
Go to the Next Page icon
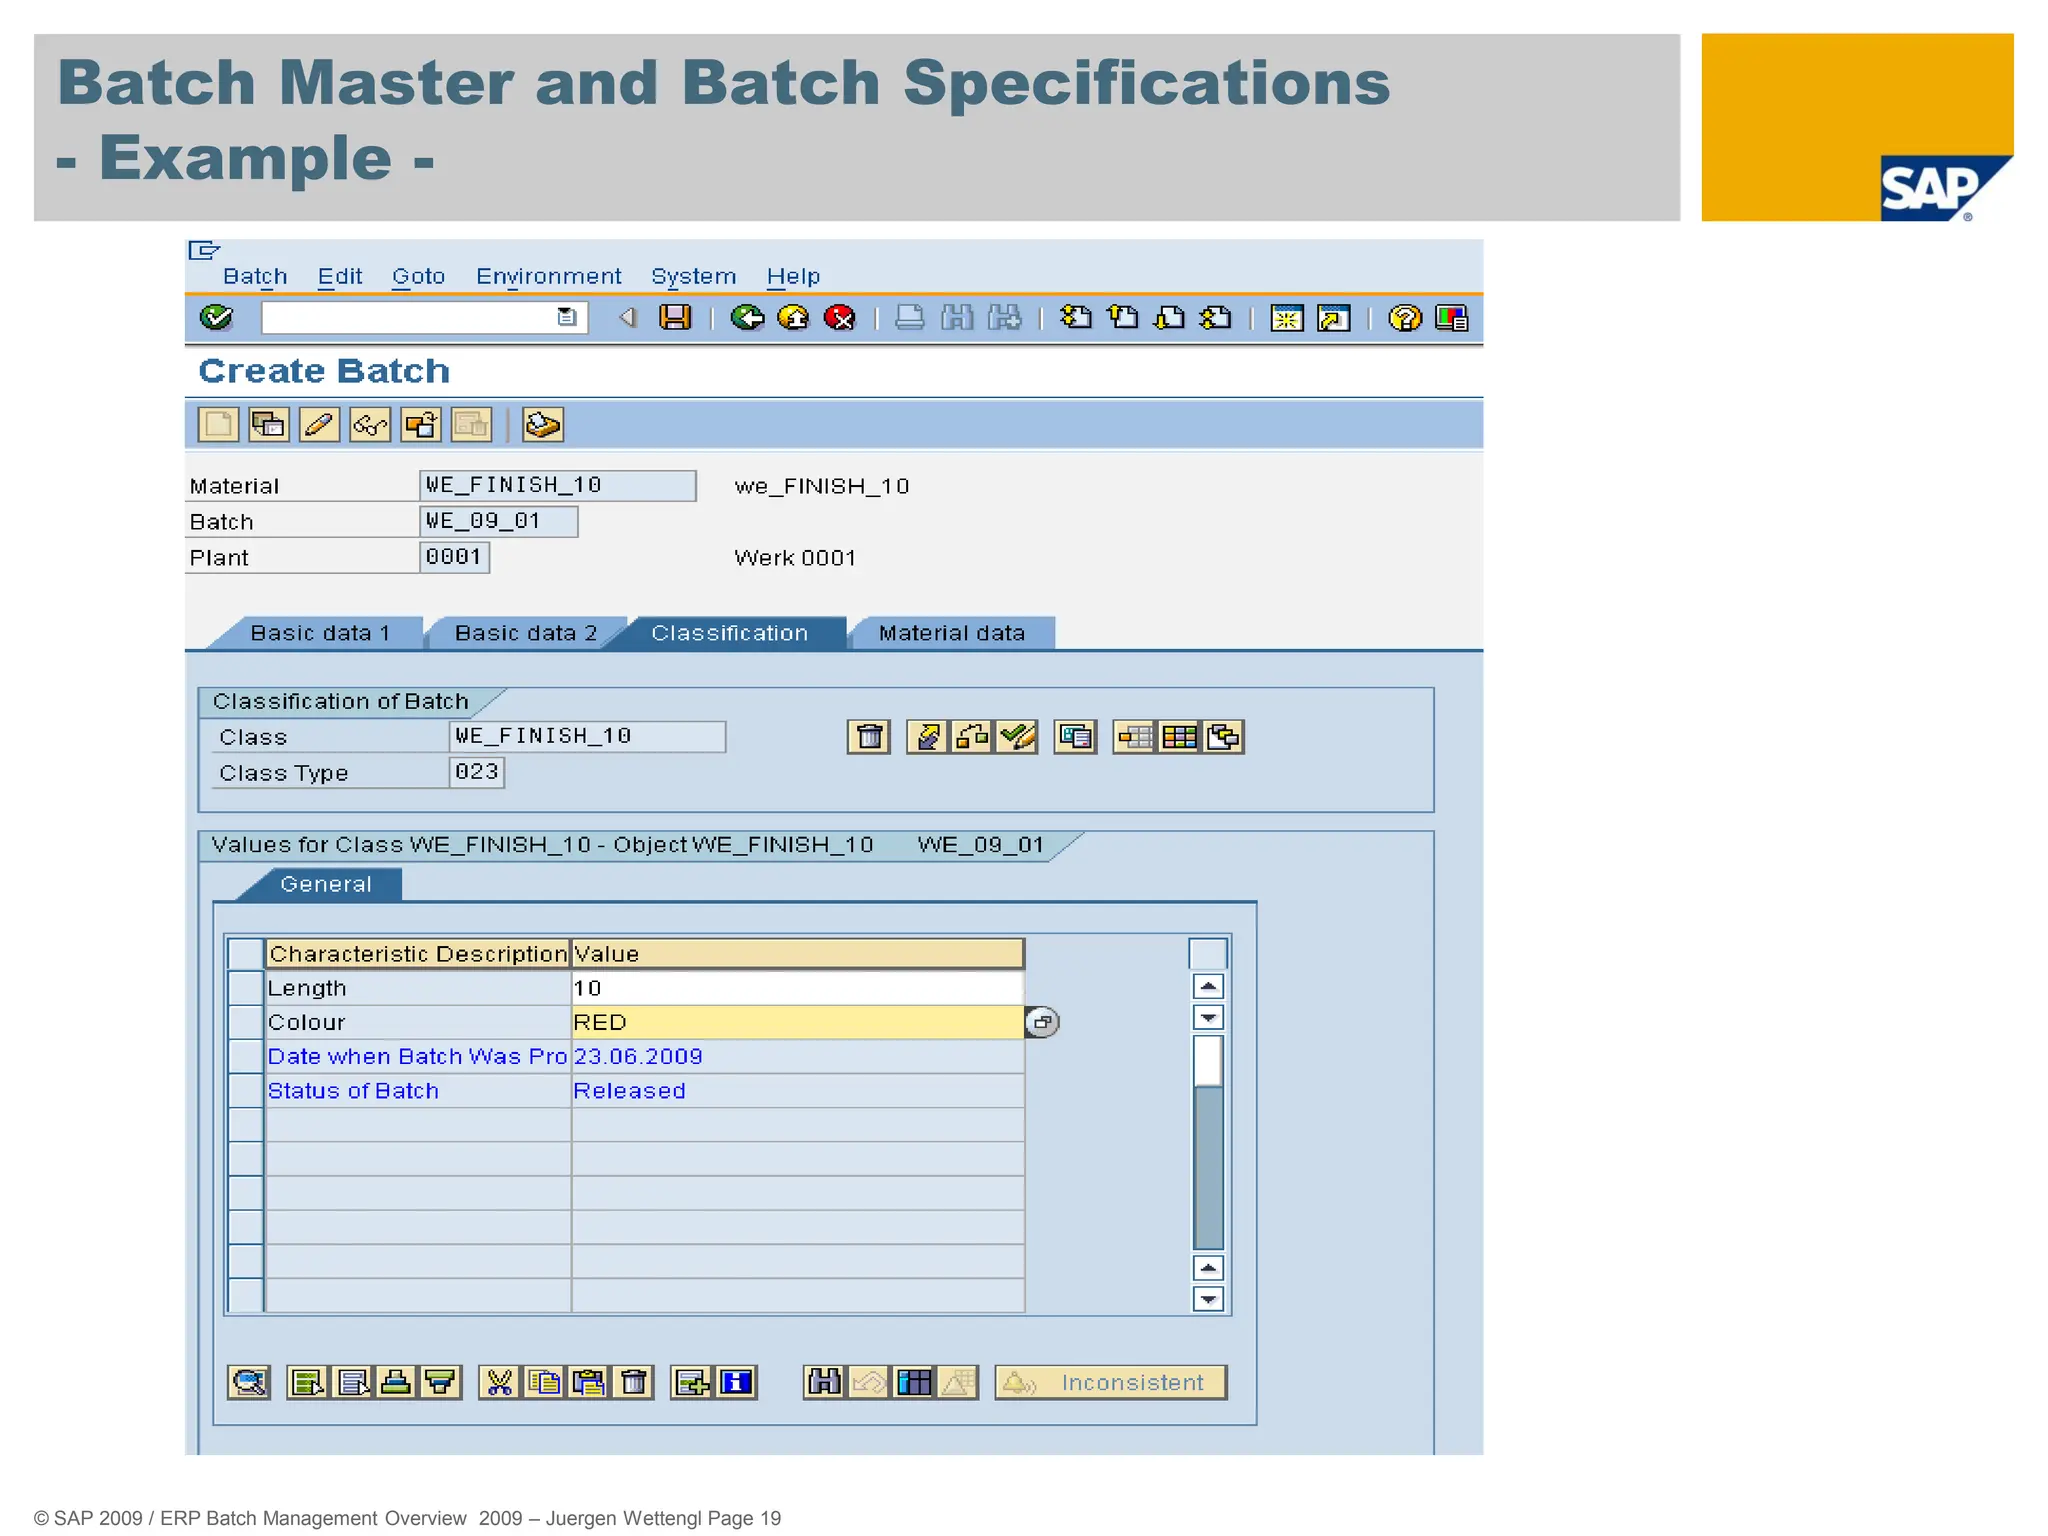[x=1169, y=318]
